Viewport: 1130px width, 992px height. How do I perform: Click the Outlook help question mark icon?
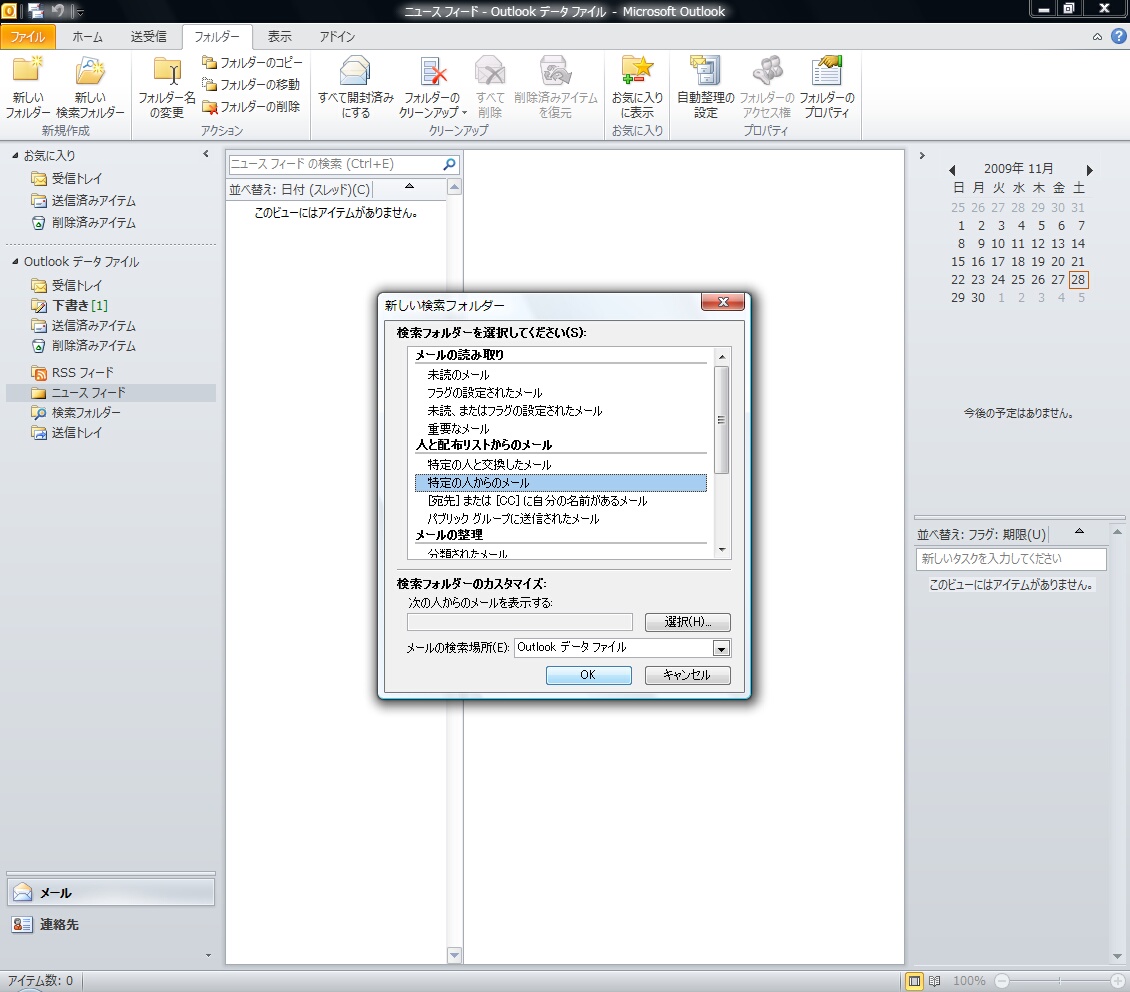1118,36
